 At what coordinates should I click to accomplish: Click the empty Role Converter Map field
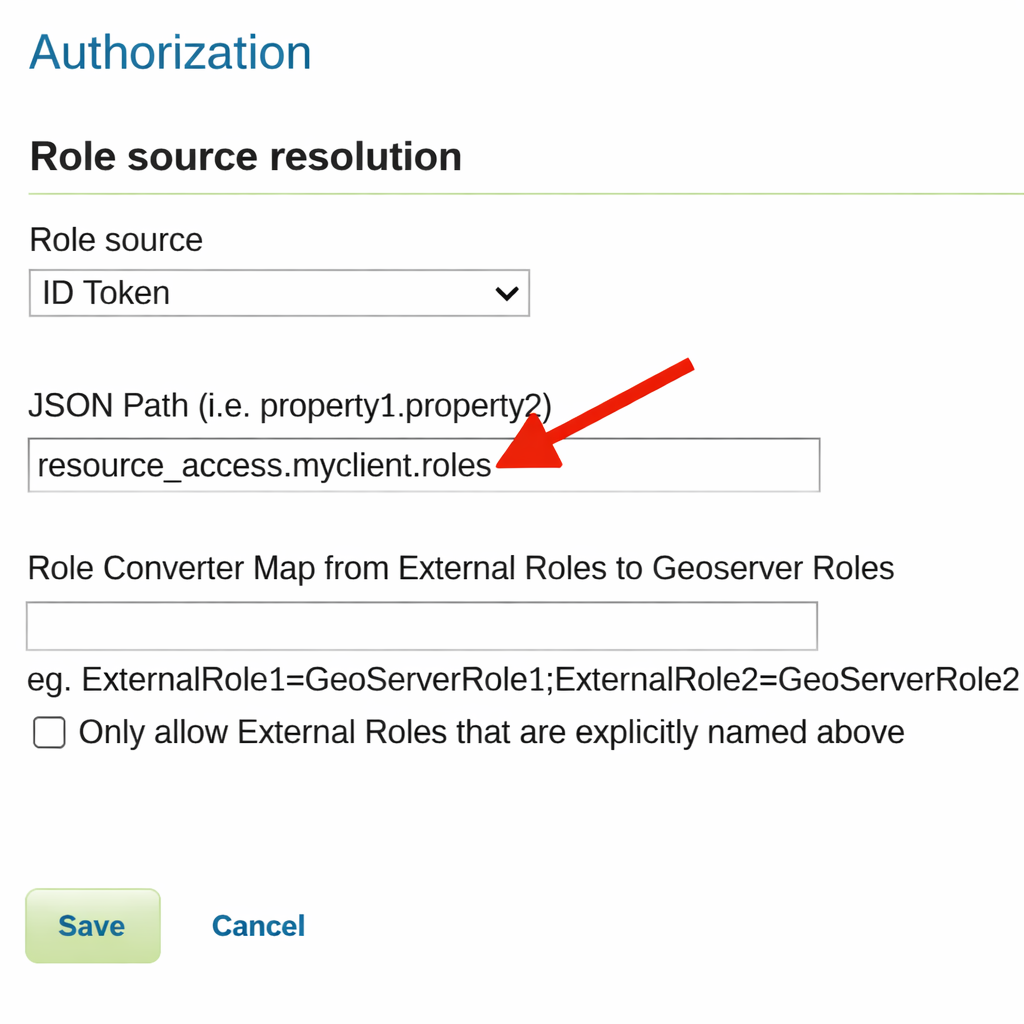pos(421,626)
